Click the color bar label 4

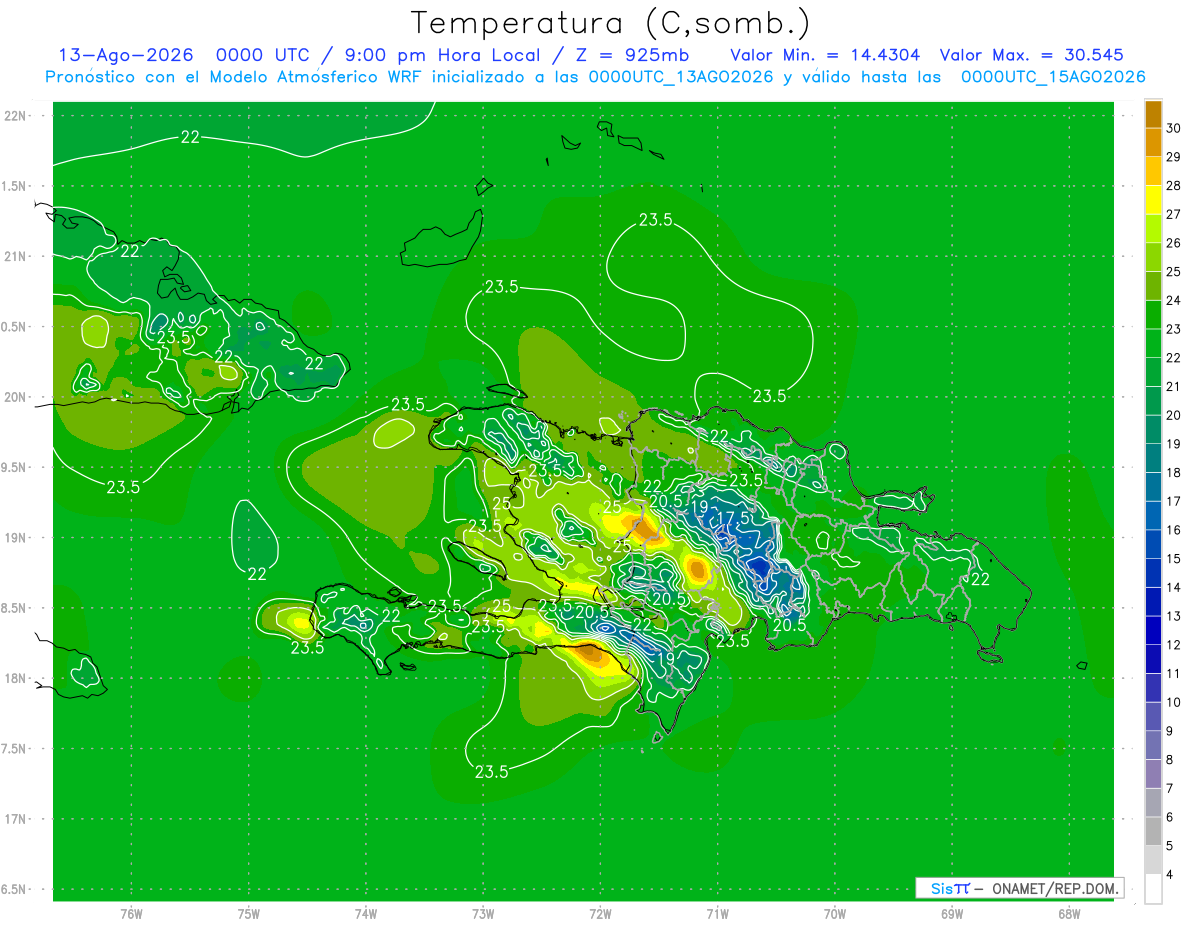point(1172,876)
